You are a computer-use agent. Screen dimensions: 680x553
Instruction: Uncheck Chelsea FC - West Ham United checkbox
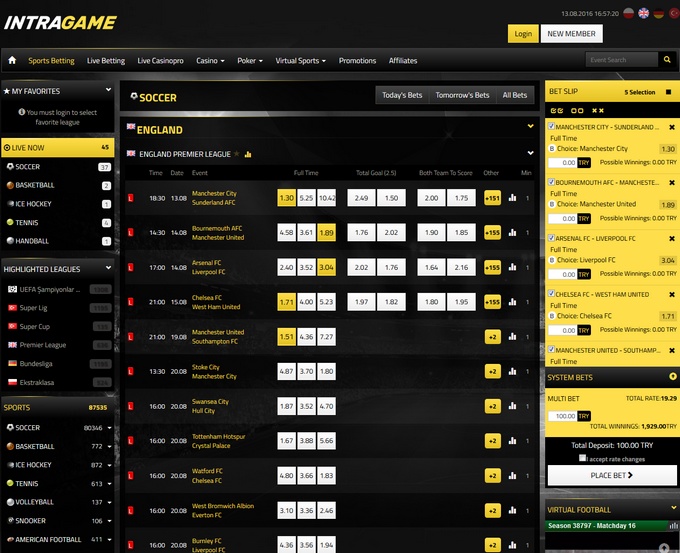551,294
